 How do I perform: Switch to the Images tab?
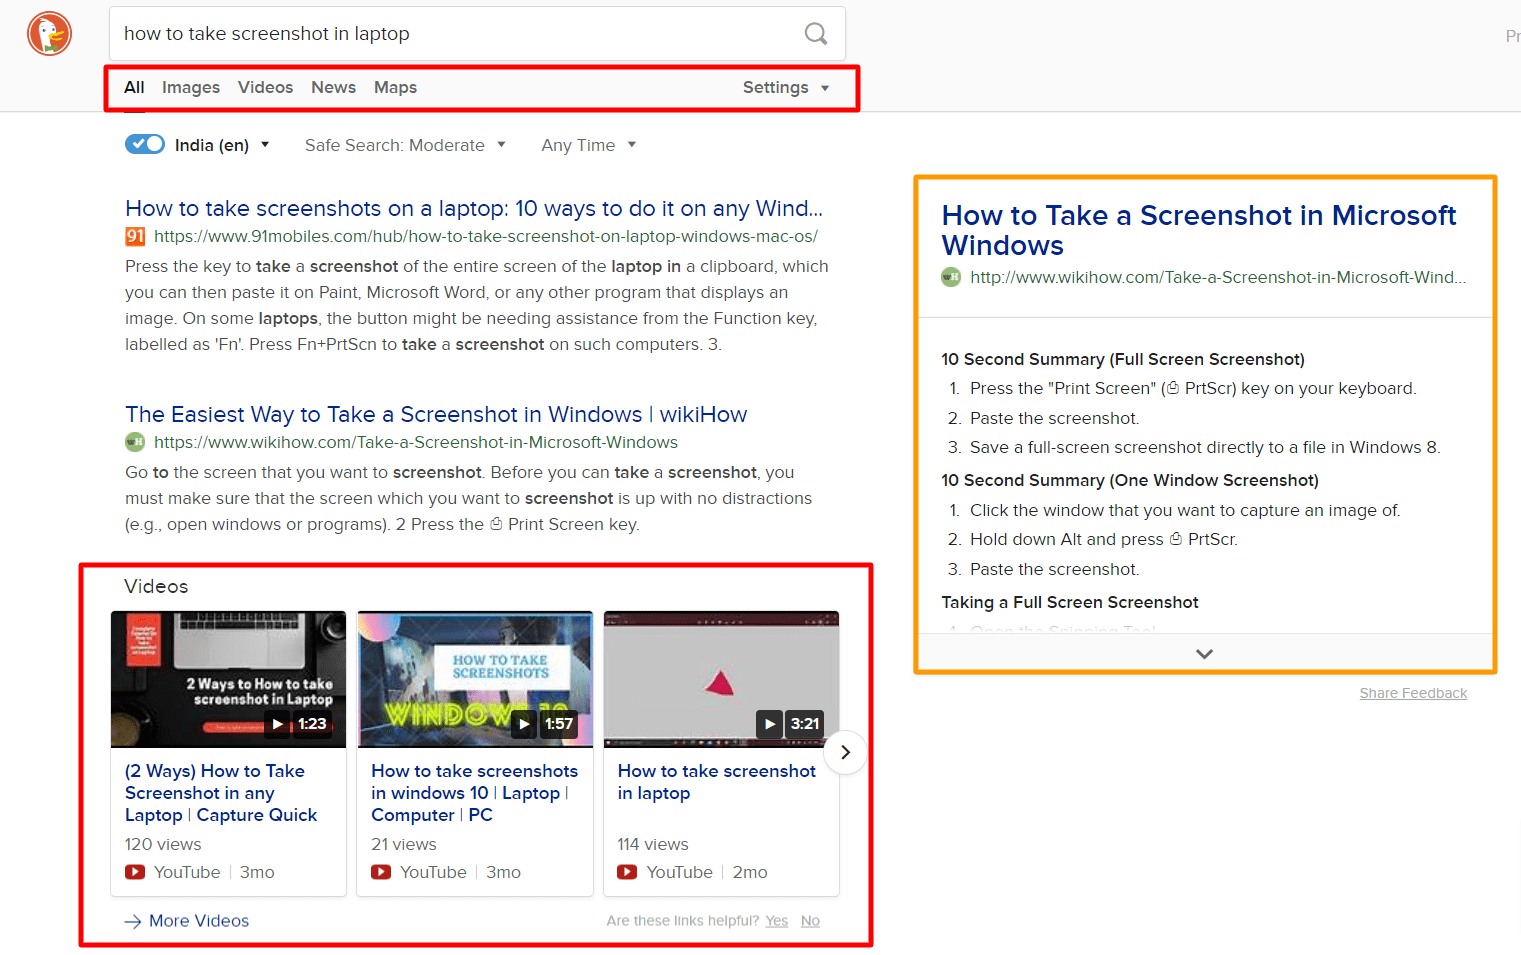click(191, 88)
